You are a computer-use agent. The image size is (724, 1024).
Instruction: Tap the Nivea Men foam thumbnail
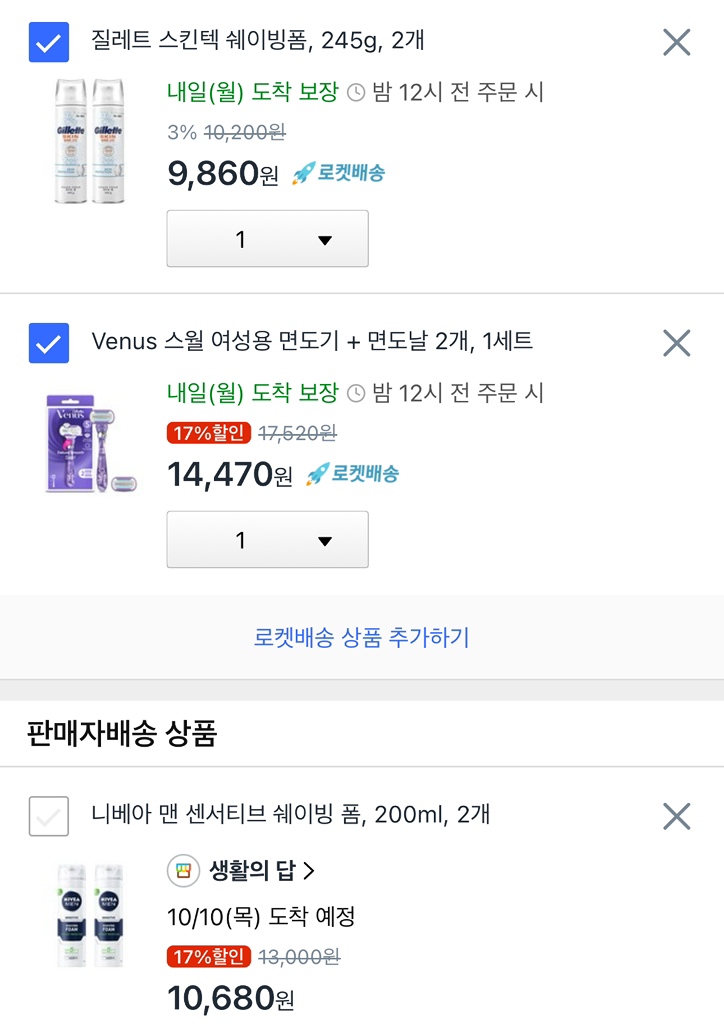89,915
